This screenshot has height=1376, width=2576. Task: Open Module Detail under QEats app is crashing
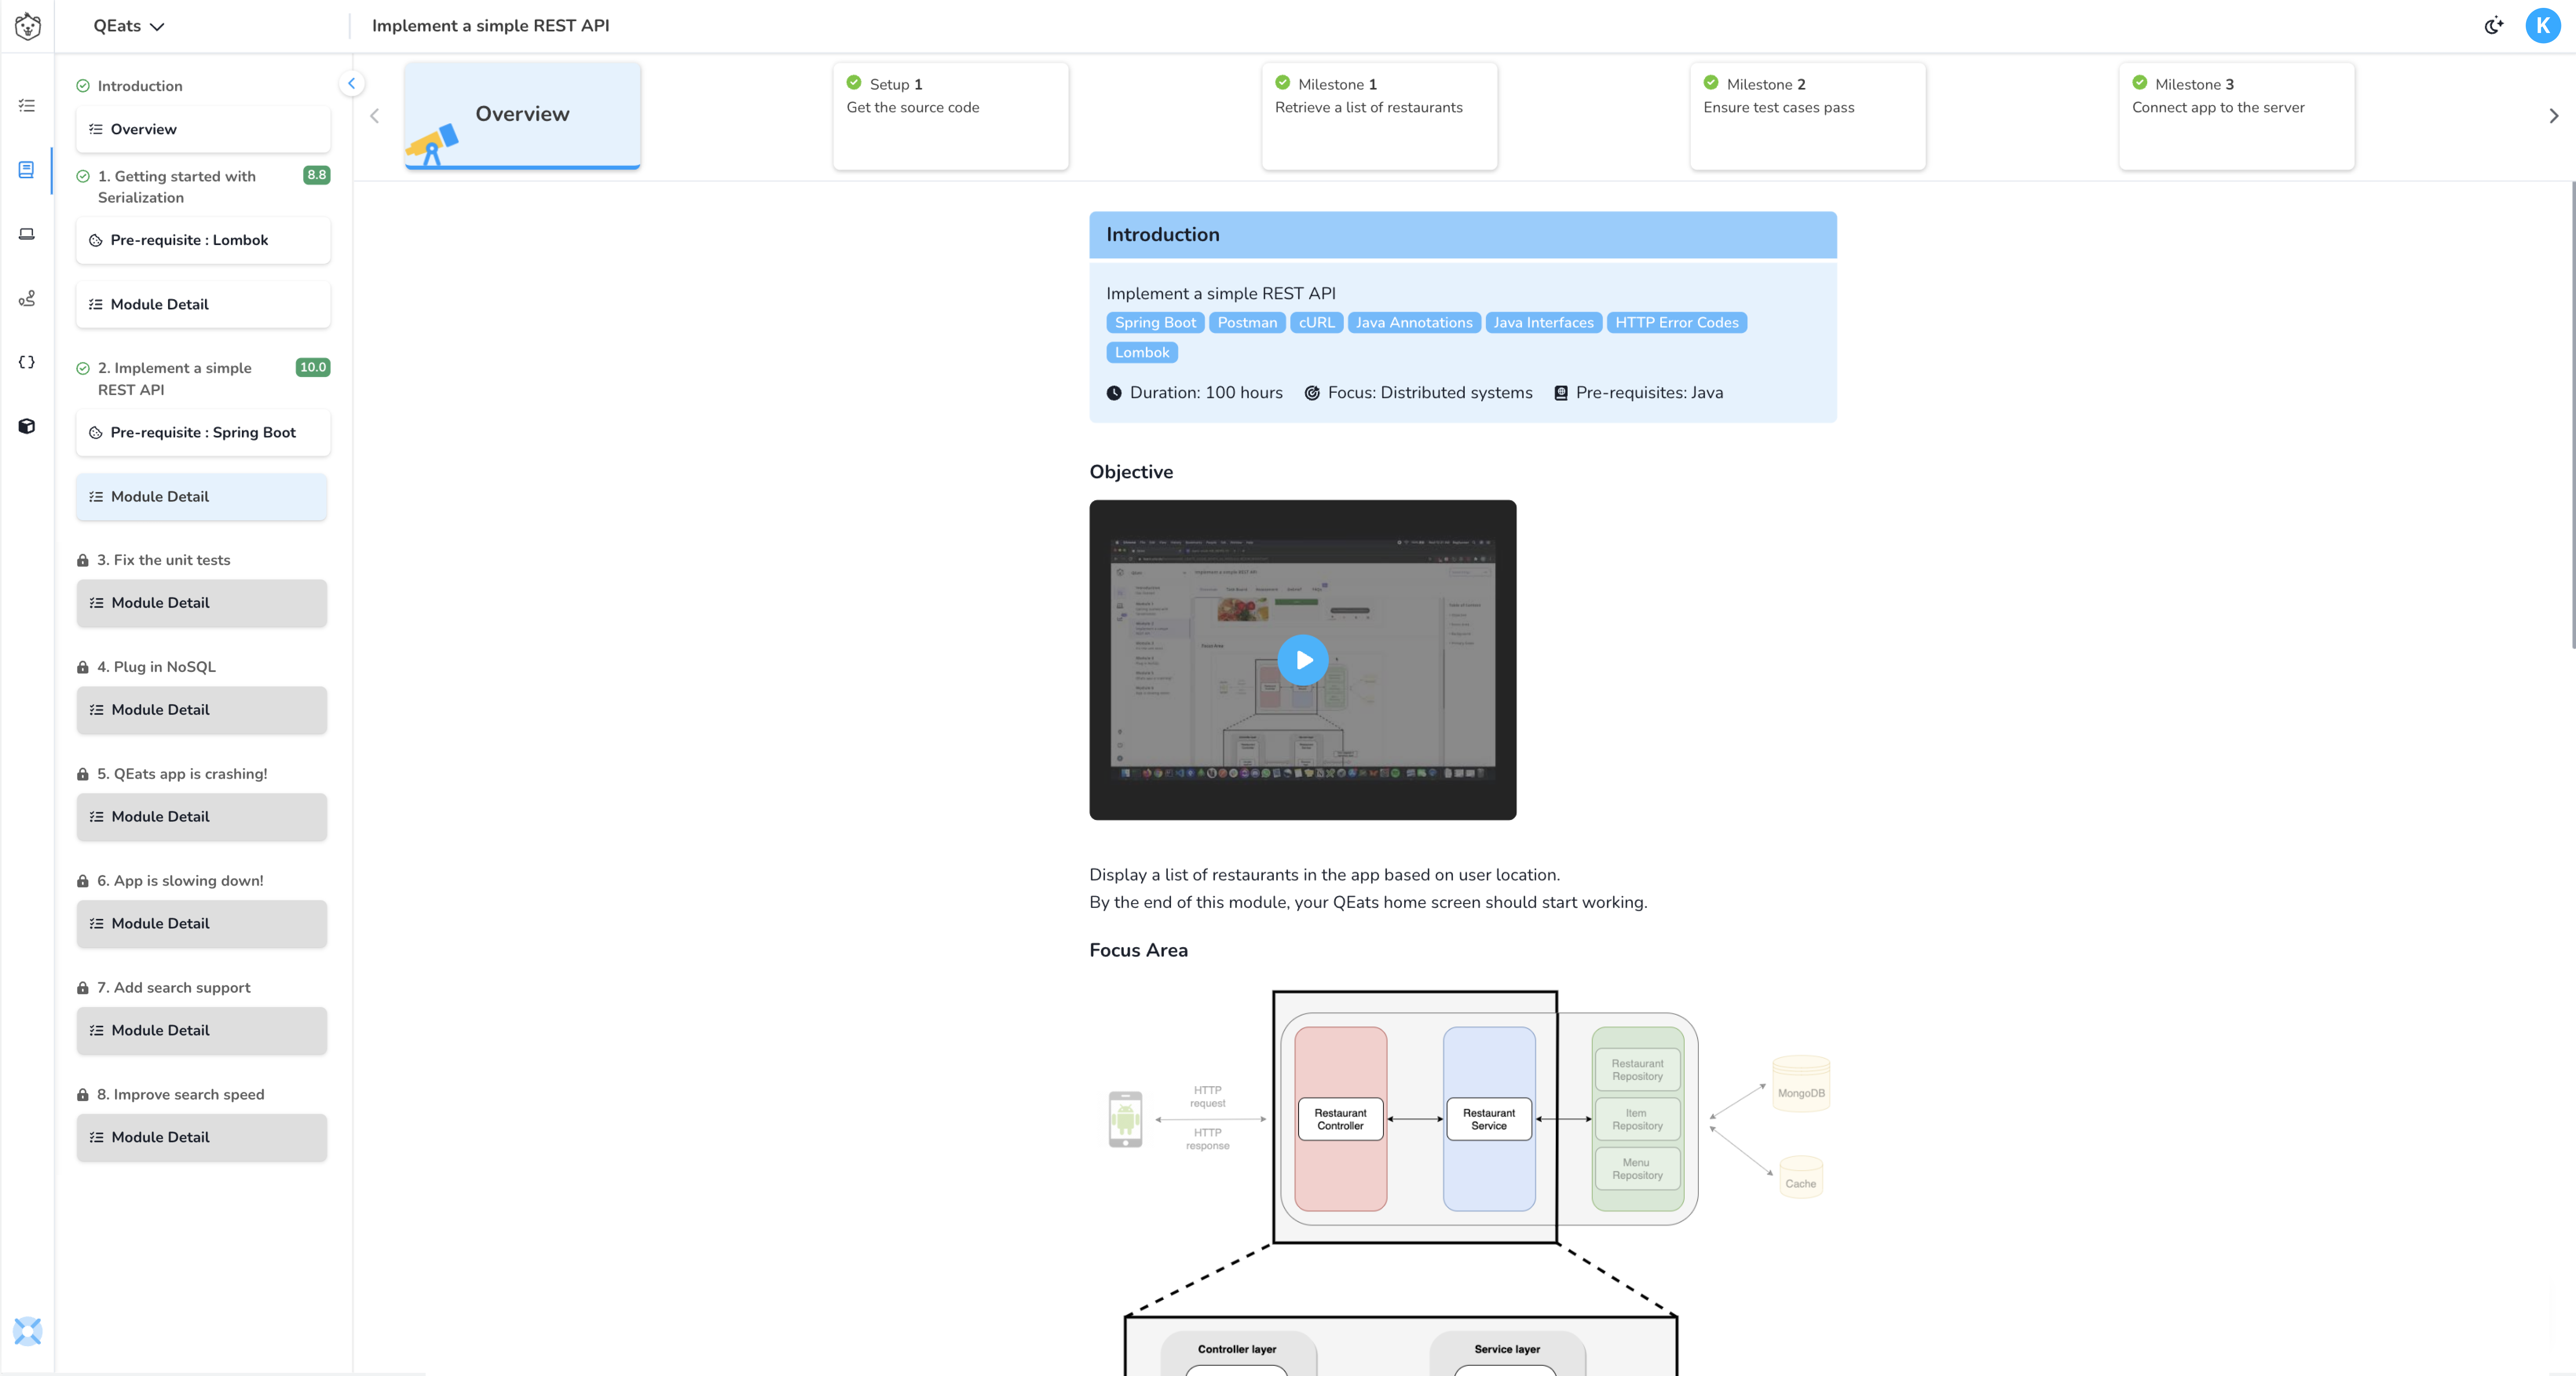pyautogui.click(x=201, y=817)
